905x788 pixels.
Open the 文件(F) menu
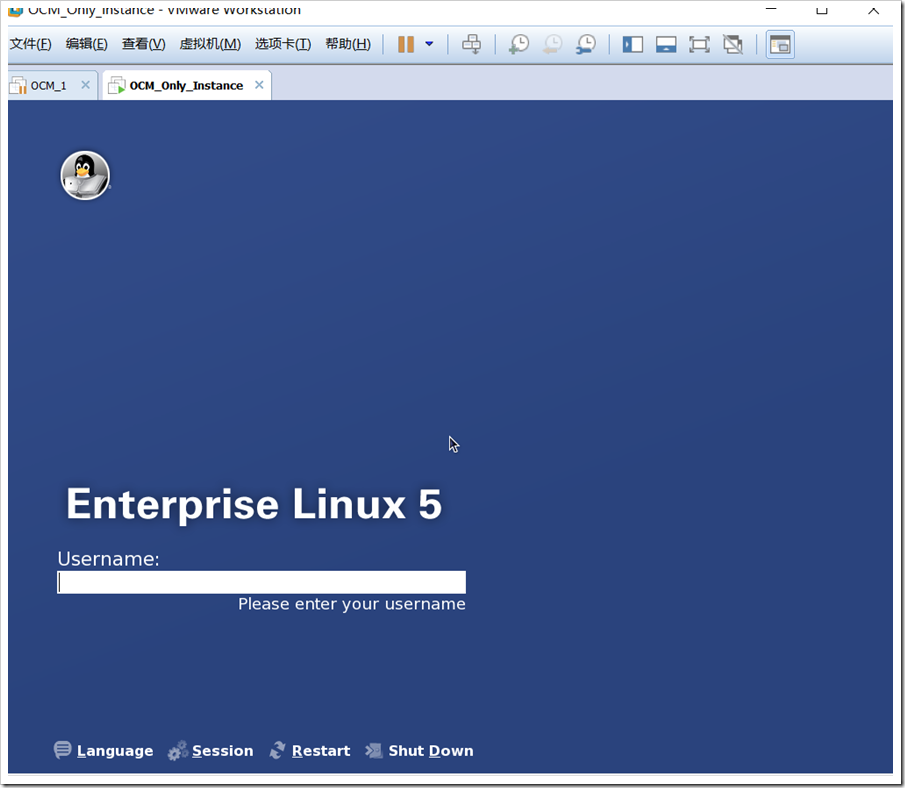coord(31,44)
